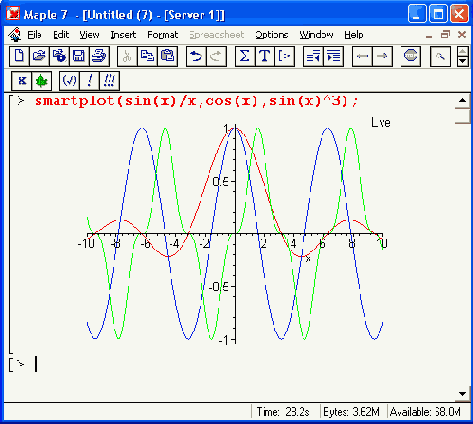
Task: Click the smartplot command input line
Action: coord(196,101)
